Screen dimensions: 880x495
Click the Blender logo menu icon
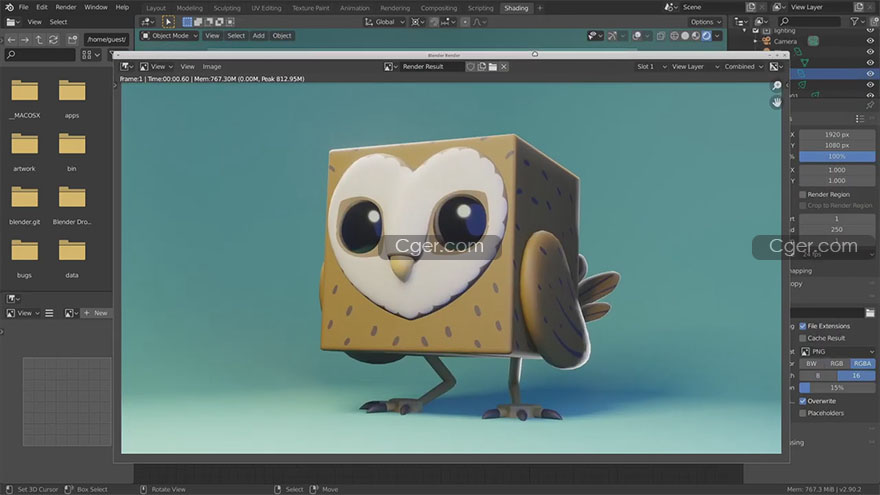point(9,7)
